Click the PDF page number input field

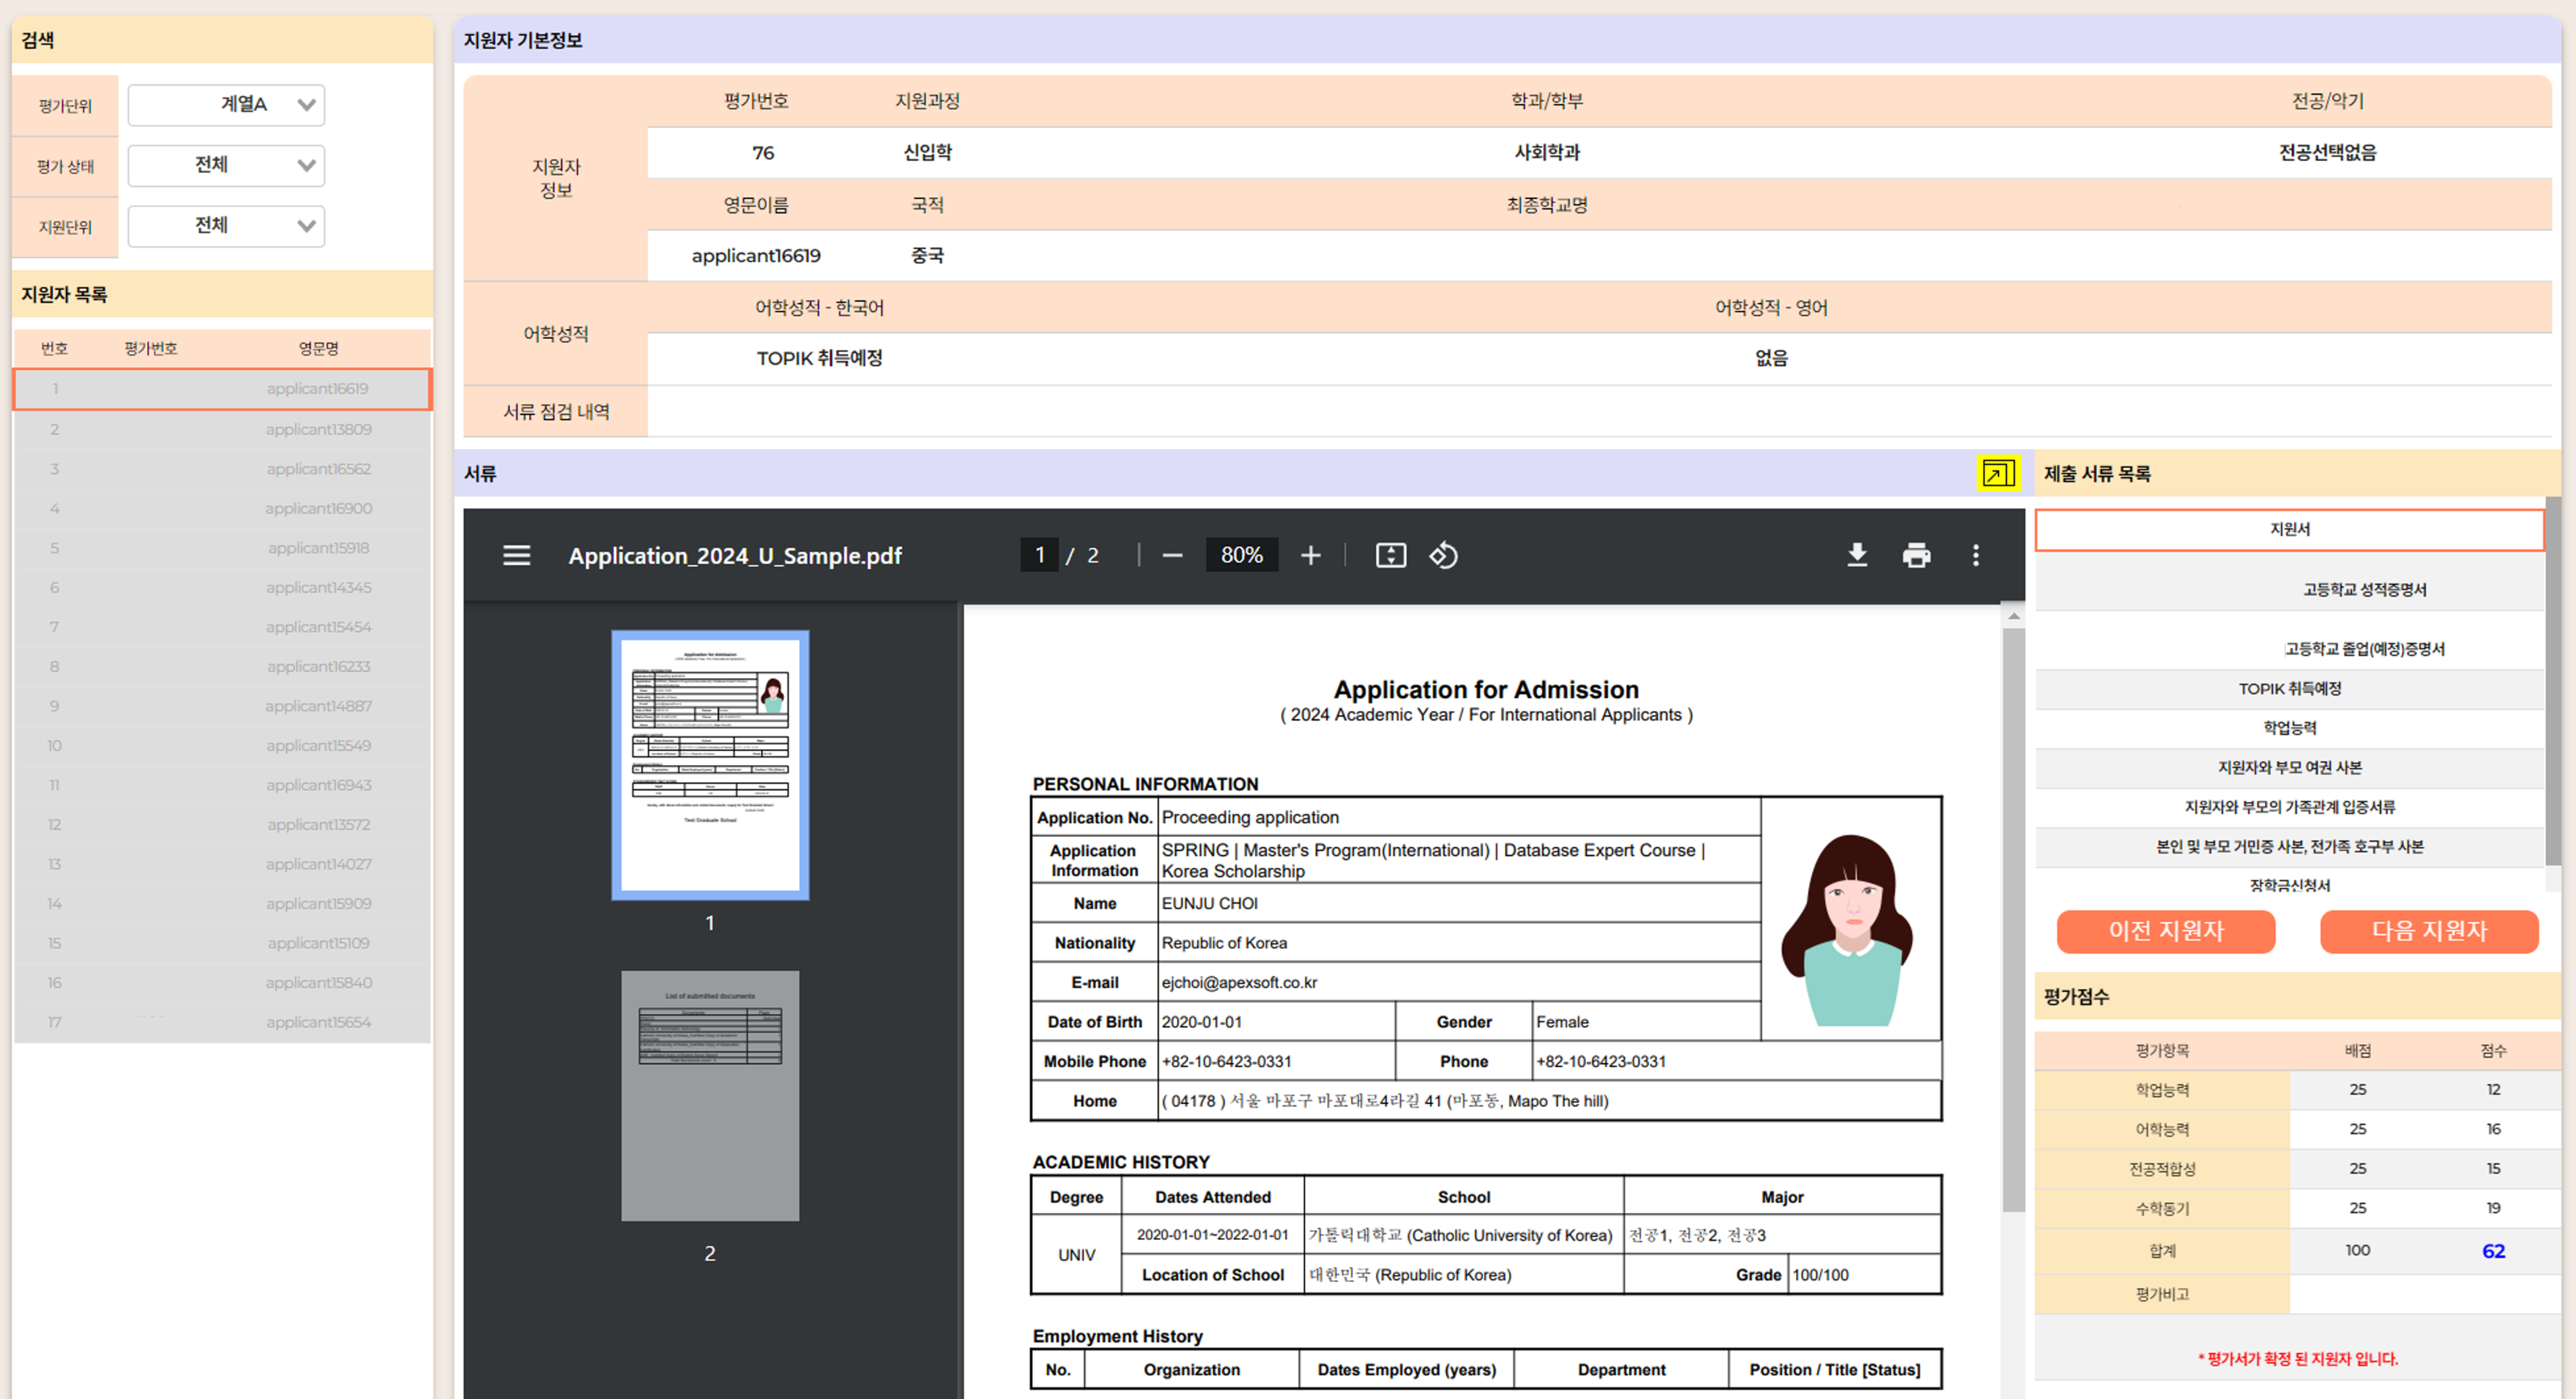pyautogui.click(x=1039, y=555)
